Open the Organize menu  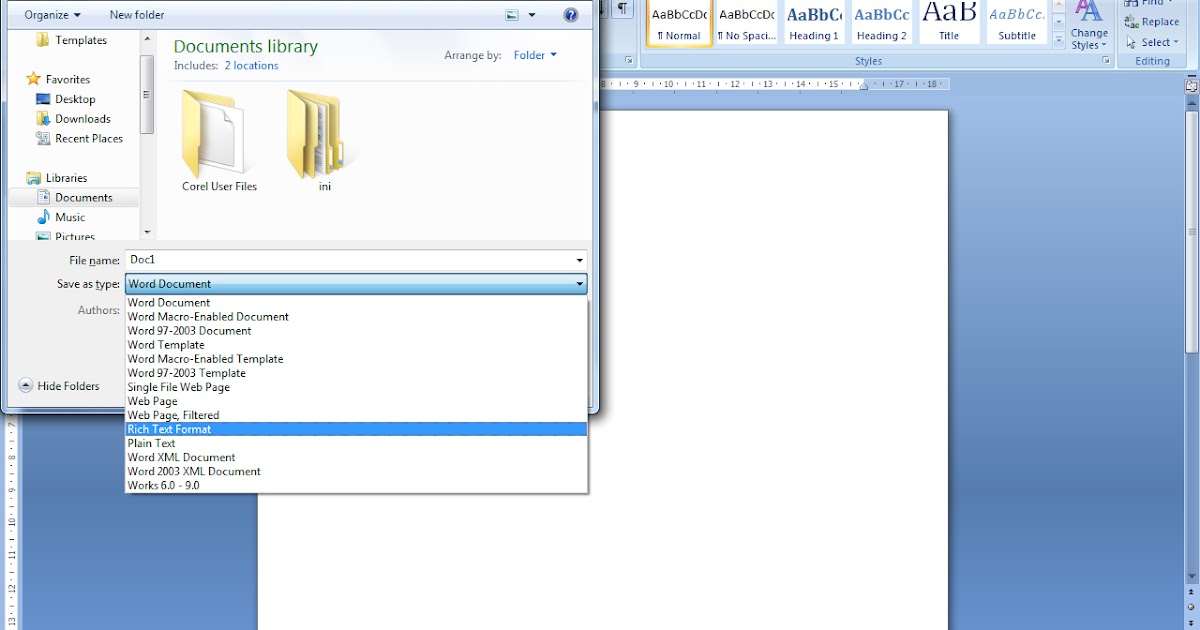52,15
